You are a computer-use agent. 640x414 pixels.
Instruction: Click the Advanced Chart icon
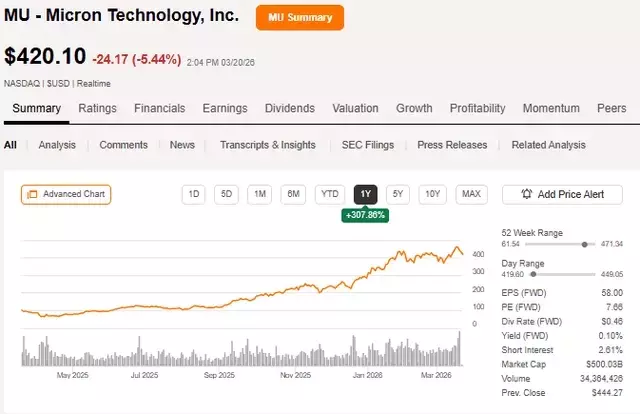[x=32, y=194]
